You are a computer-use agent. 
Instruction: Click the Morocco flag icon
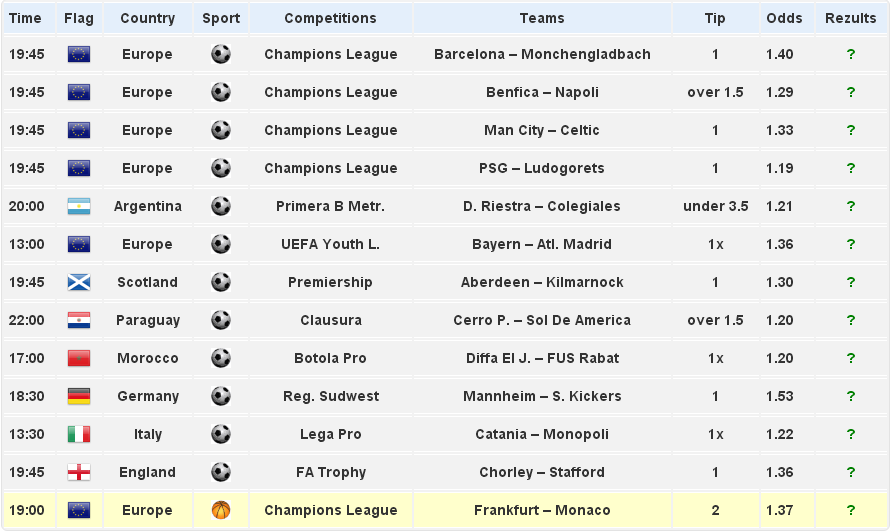[x=79, y=358]
